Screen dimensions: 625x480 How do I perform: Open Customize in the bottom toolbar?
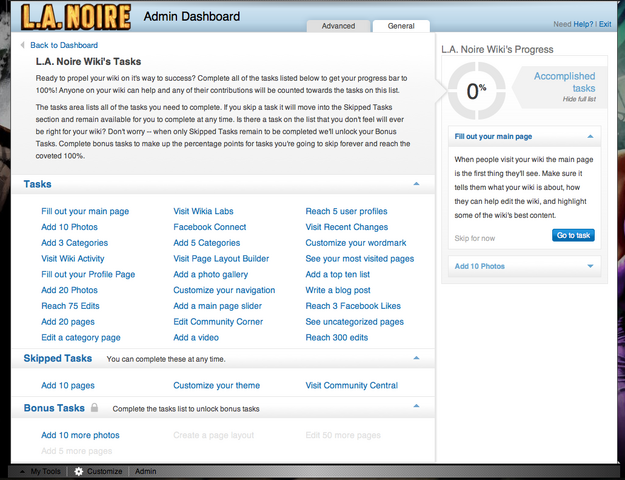point(104,471)
